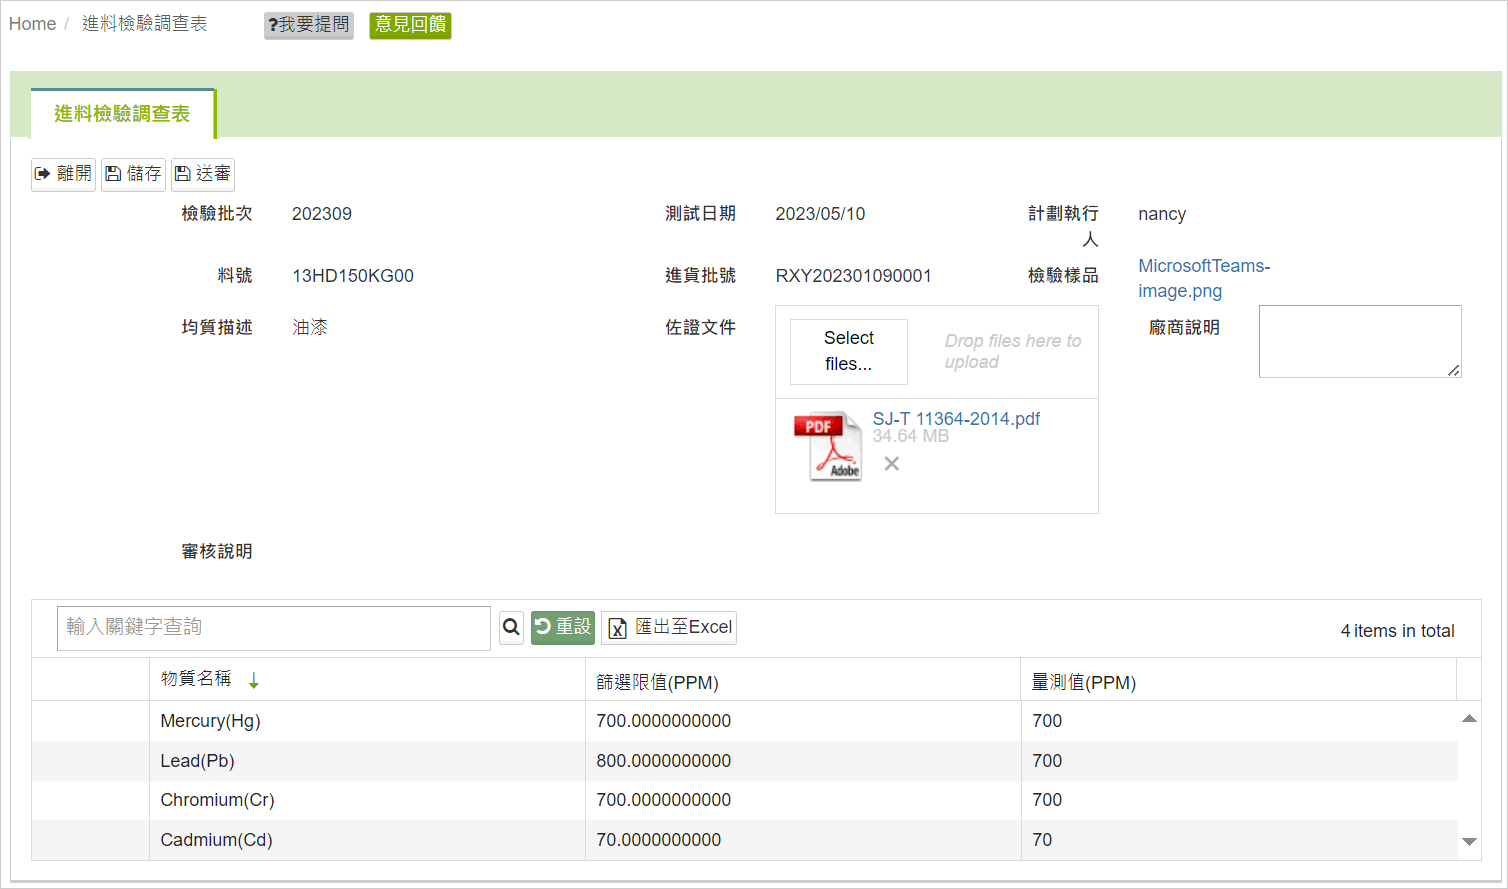Click the 廠商說明 text area
Screen dimensions: 1508x889
pyautogui.click(x=1360, y=341)
